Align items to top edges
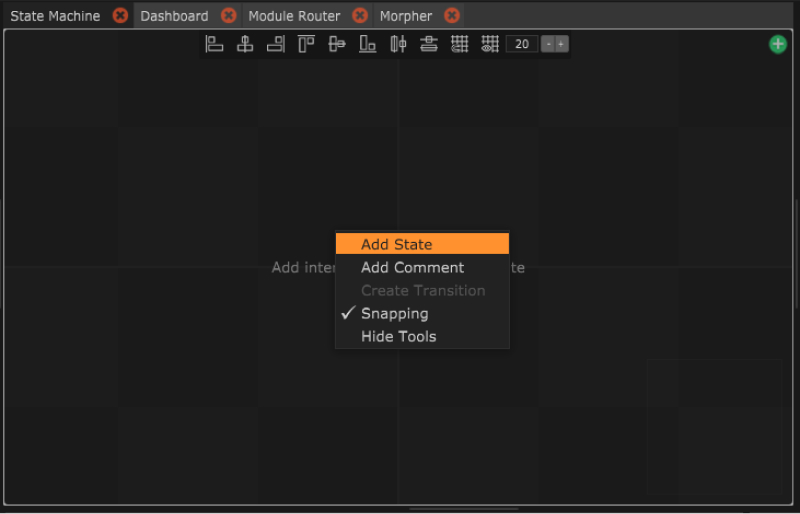800x514 pixels. [306, 44]
